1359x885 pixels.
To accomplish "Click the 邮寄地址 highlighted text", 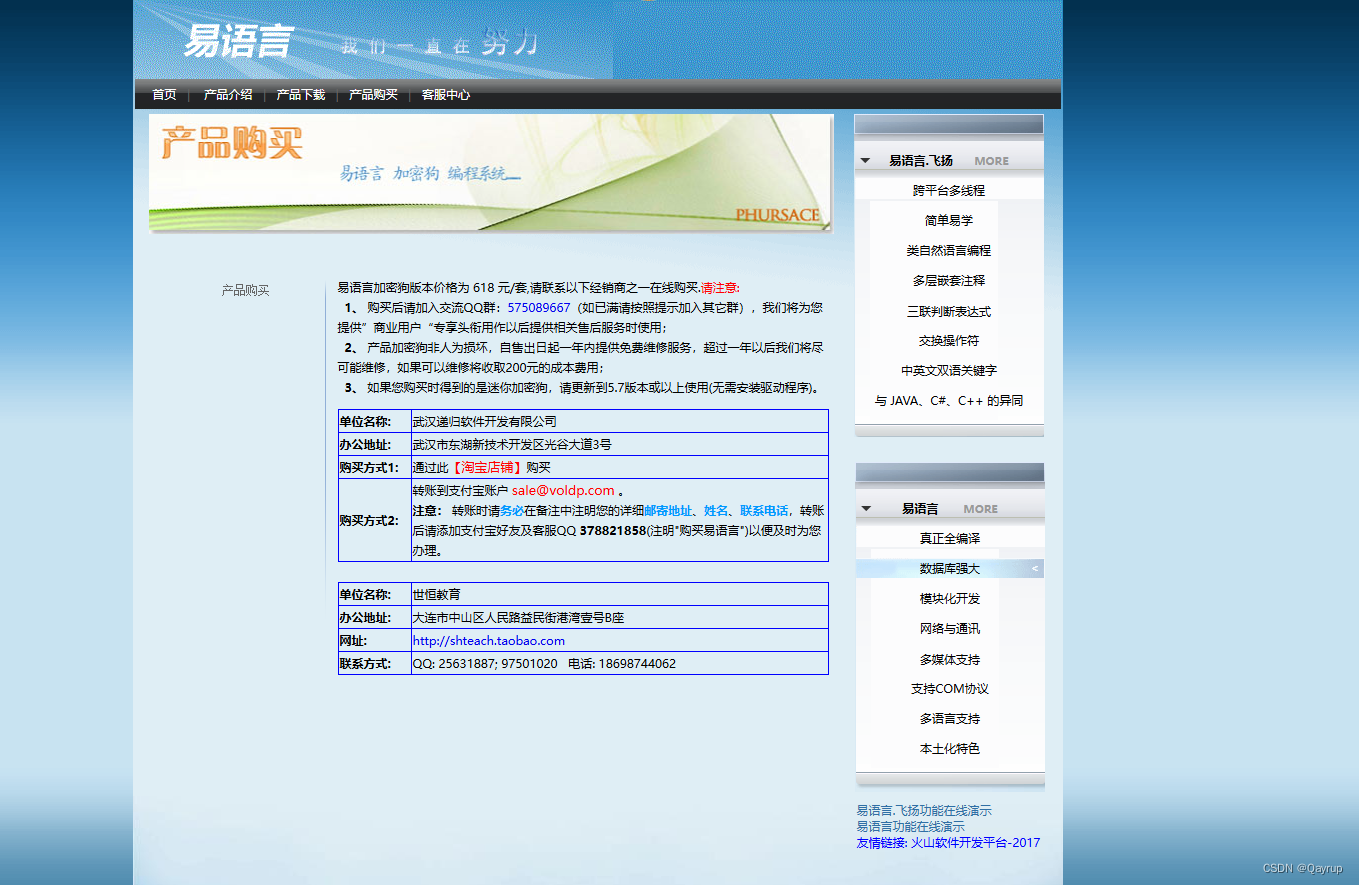I will [x=668, y=510].
